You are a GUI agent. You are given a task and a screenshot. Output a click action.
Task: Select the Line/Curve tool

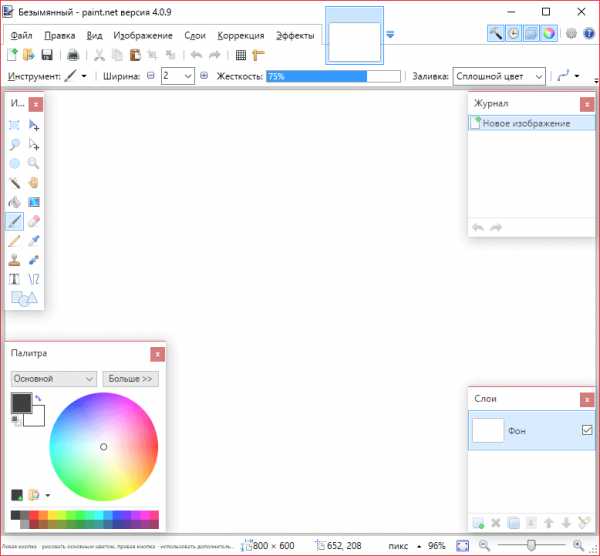click(x=34, y=279)
